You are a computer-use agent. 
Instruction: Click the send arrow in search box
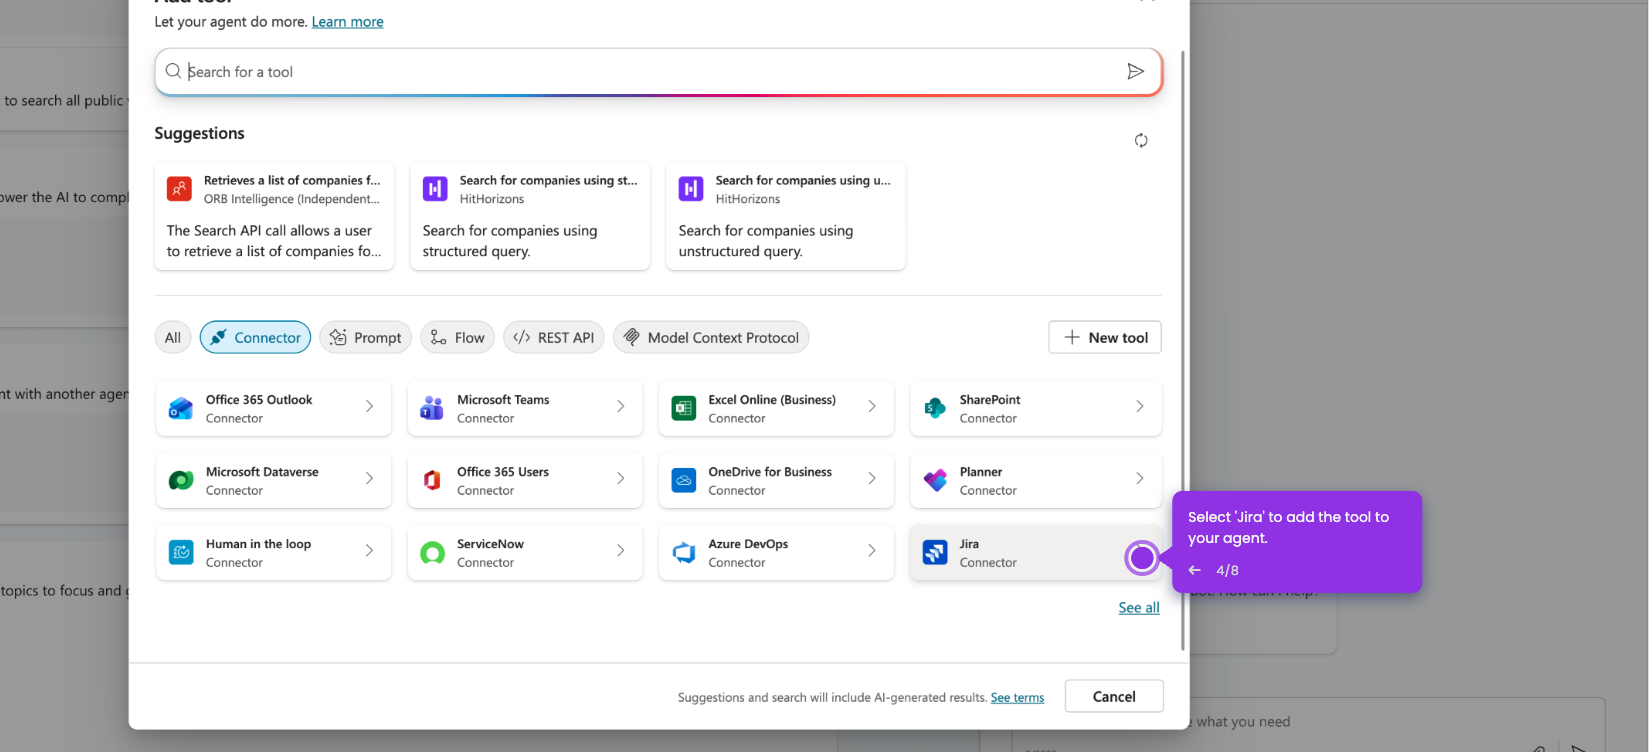coord(1135,71)
